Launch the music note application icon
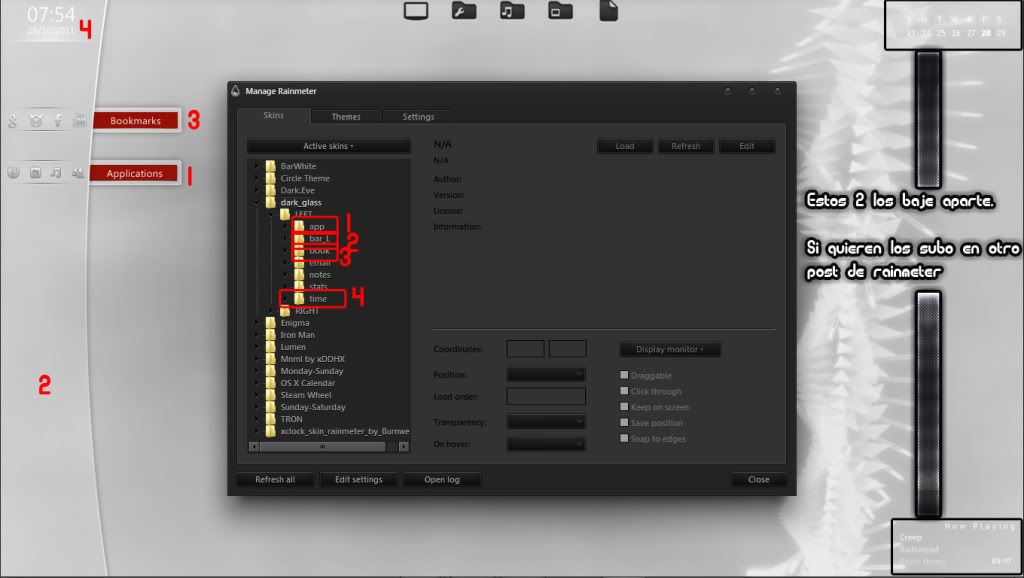1024x578 pixels. point(56,172)
